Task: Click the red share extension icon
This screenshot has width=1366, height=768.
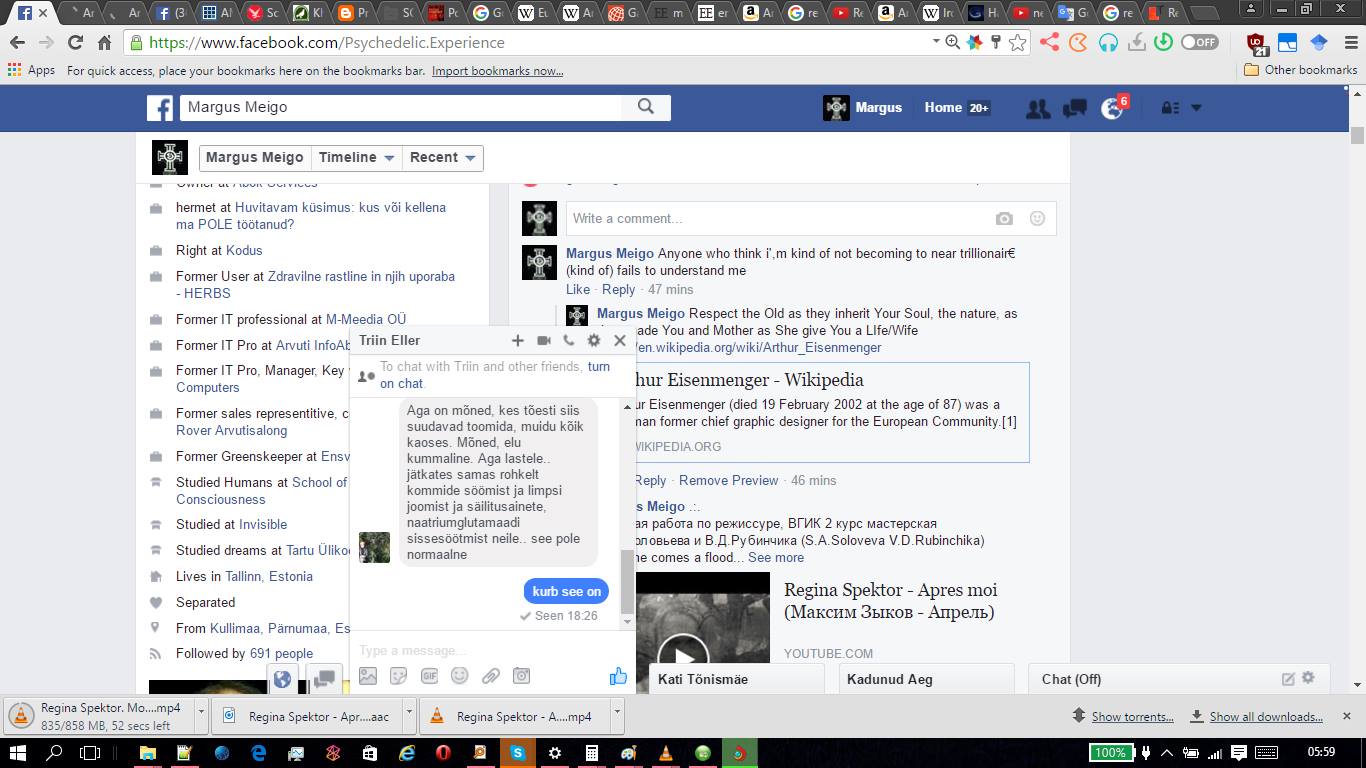Action: (x=1048, y=42)
